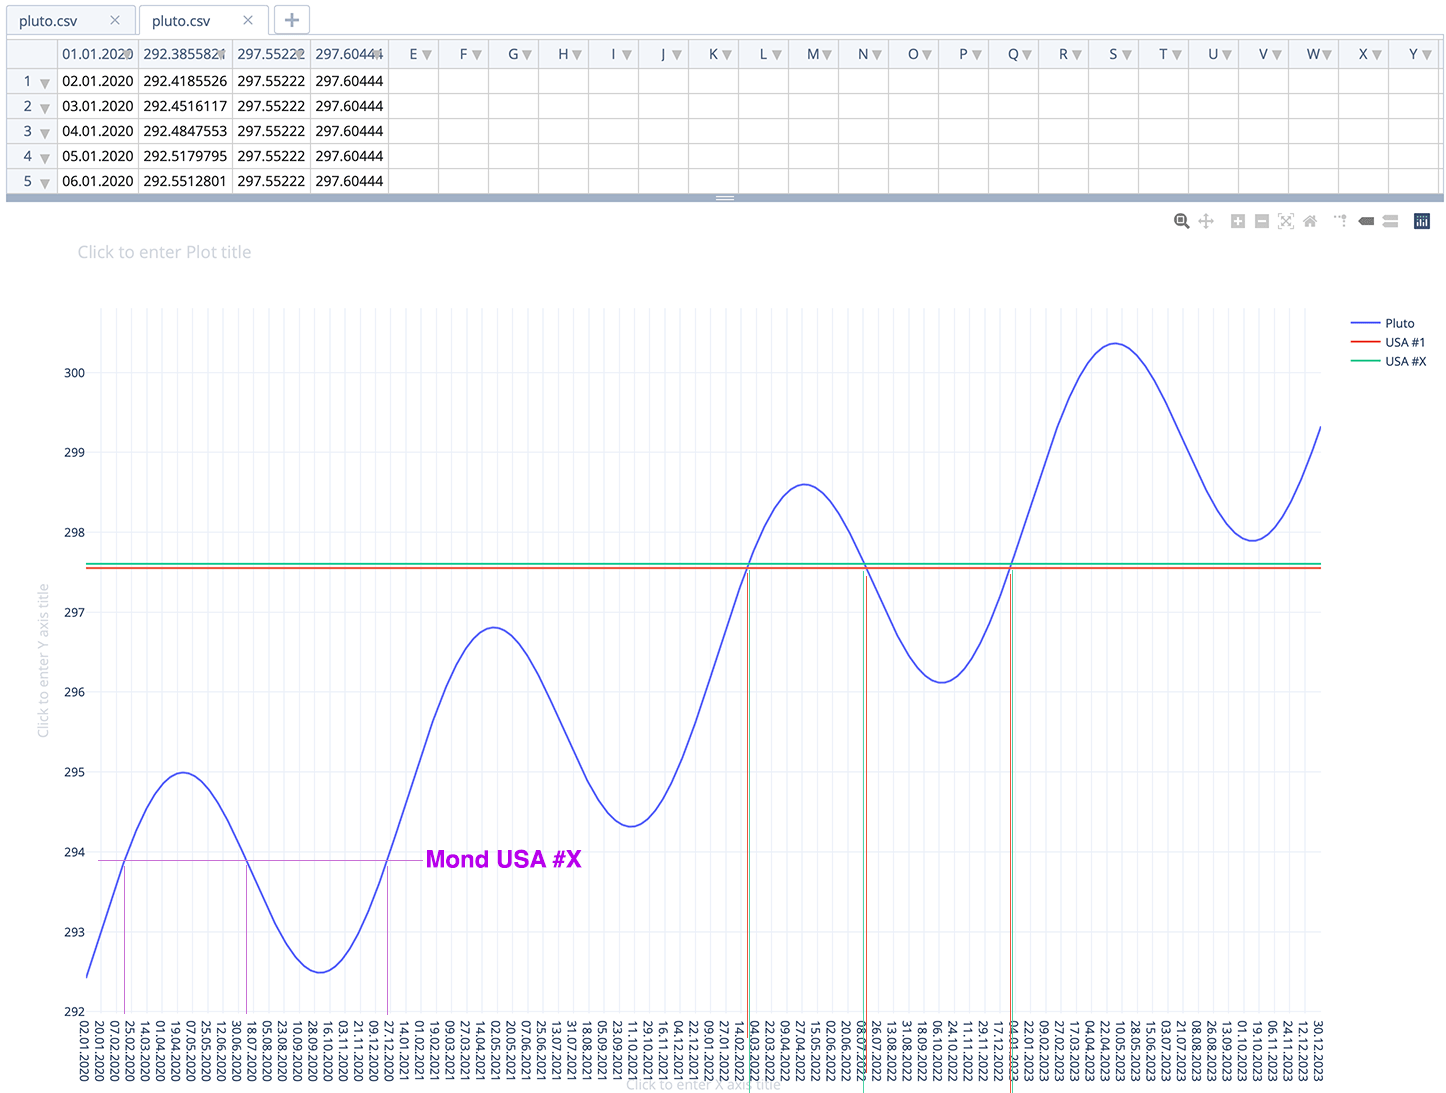Select cell 292.5179795
Viewport: 1446px width, 1093px height.
click(185, 156)
